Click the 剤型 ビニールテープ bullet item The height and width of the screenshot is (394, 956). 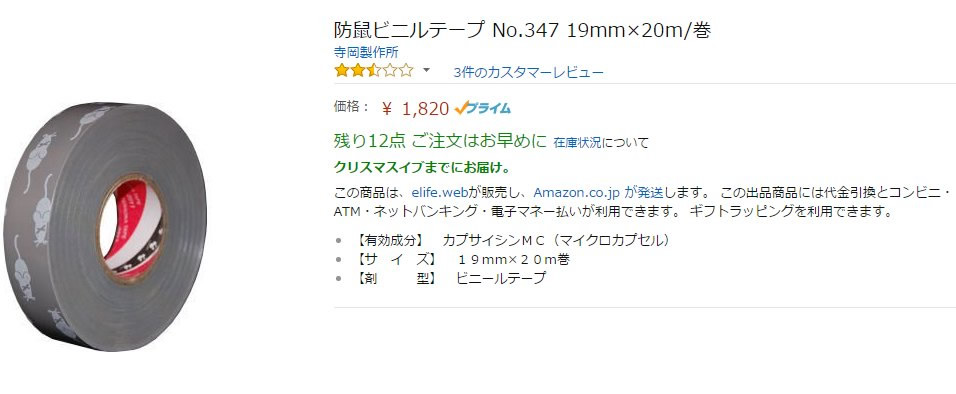click(449, 279)
